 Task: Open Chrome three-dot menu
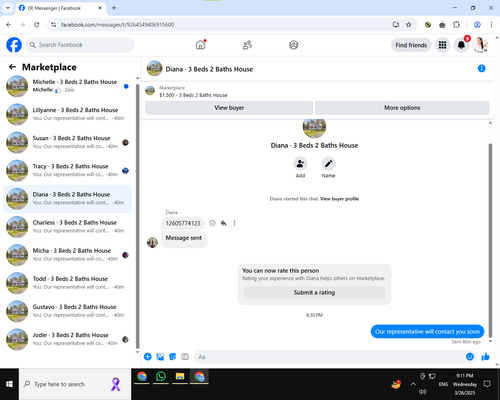[491, 25]
